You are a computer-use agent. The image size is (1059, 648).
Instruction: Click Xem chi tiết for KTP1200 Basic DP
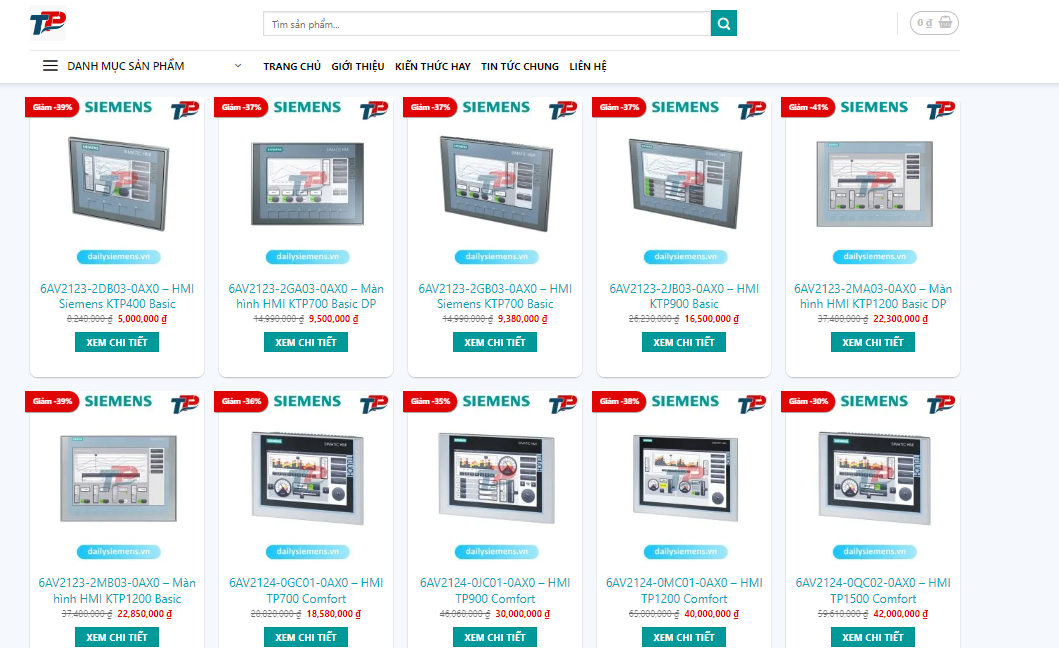coord(873,343)
